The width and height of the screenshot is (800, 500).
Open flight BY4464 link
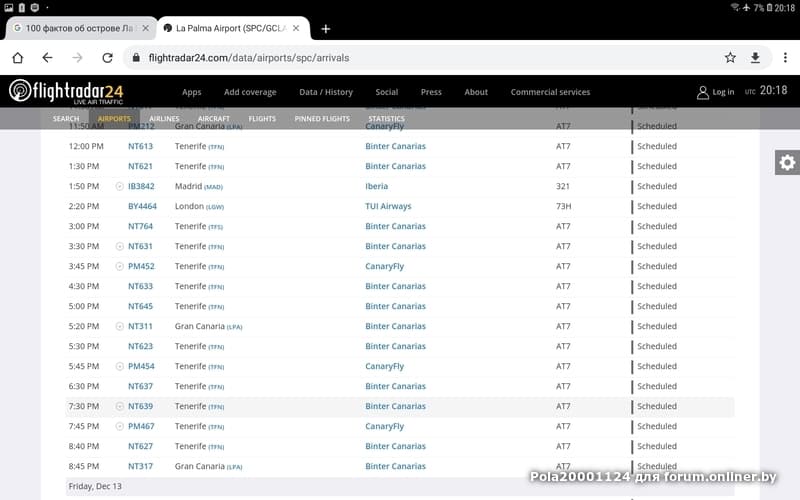(142, 206)
